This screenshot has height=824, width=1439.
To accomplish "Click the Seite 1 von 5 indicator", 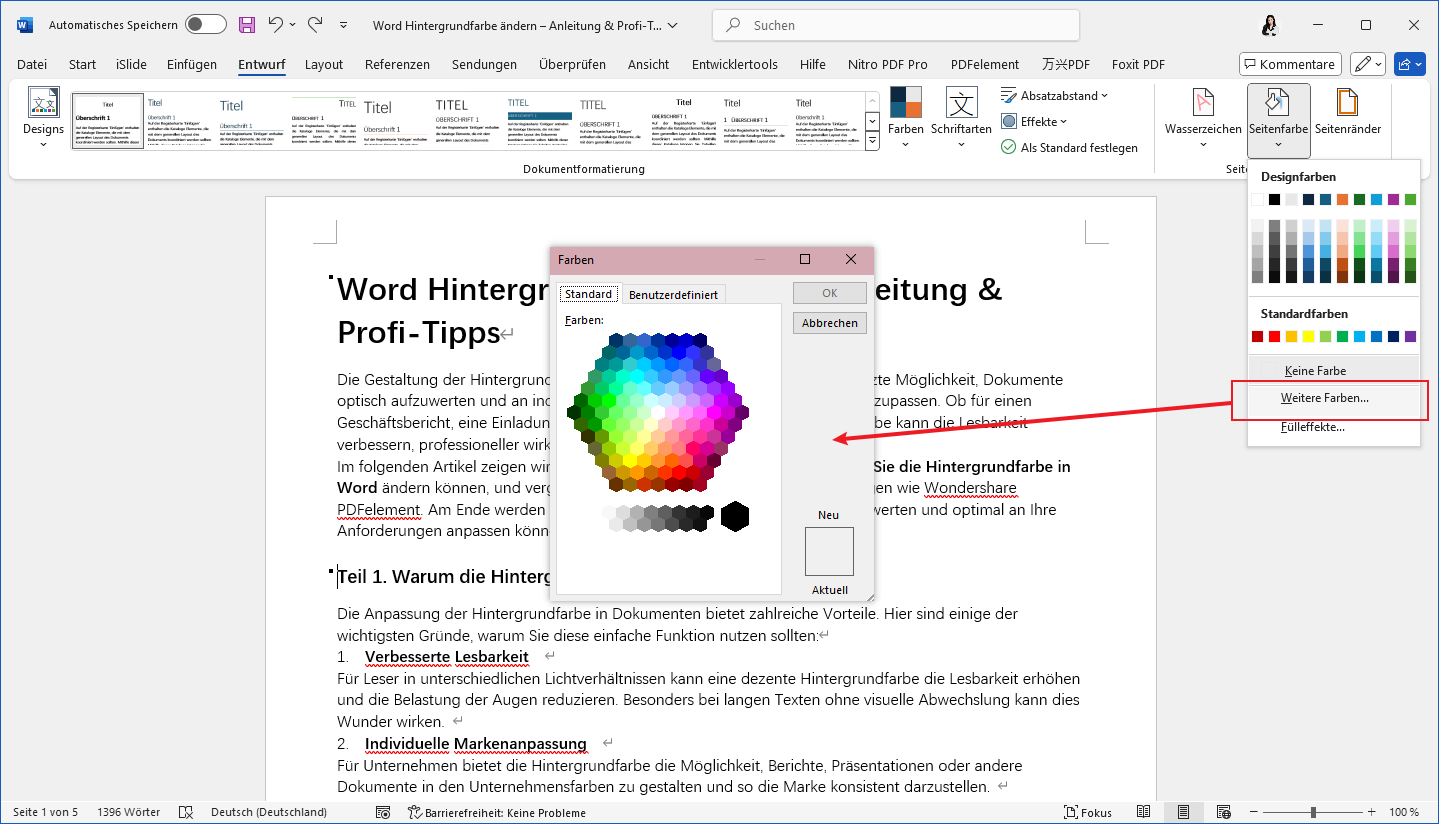I will tap(45, 812).
